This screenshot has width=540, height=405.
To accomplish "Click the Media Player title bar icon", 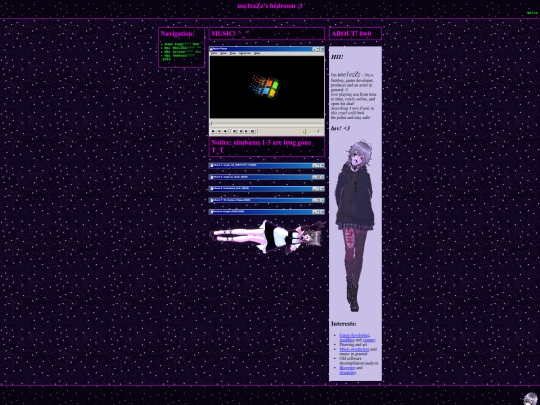I will coord(211,49).
